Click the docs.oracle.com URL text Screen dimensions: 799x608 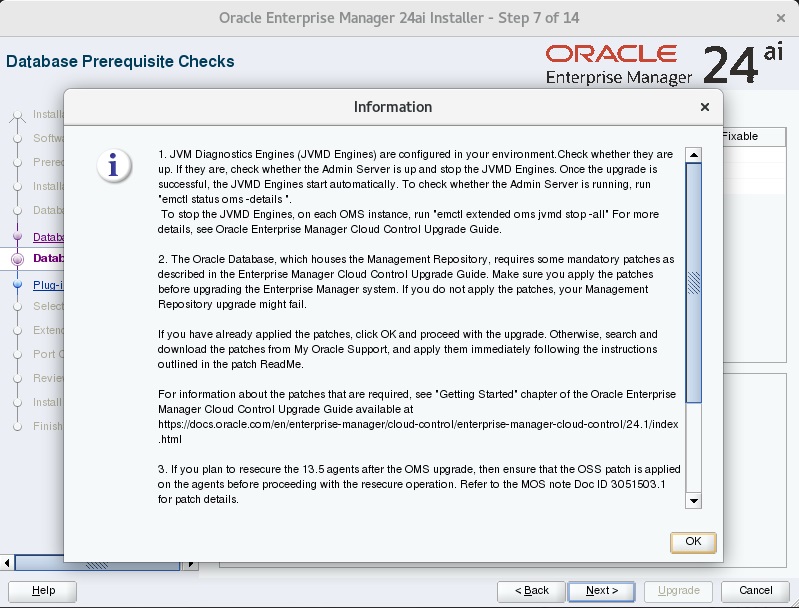[x=418, y=432]
